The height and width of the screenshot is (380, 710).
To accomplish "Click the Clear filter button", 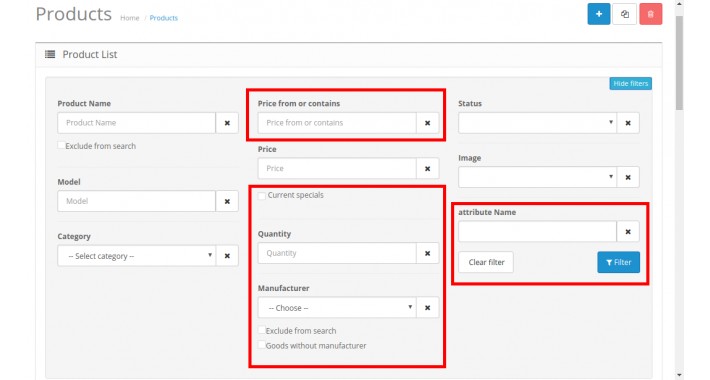I will pos(486,262).
